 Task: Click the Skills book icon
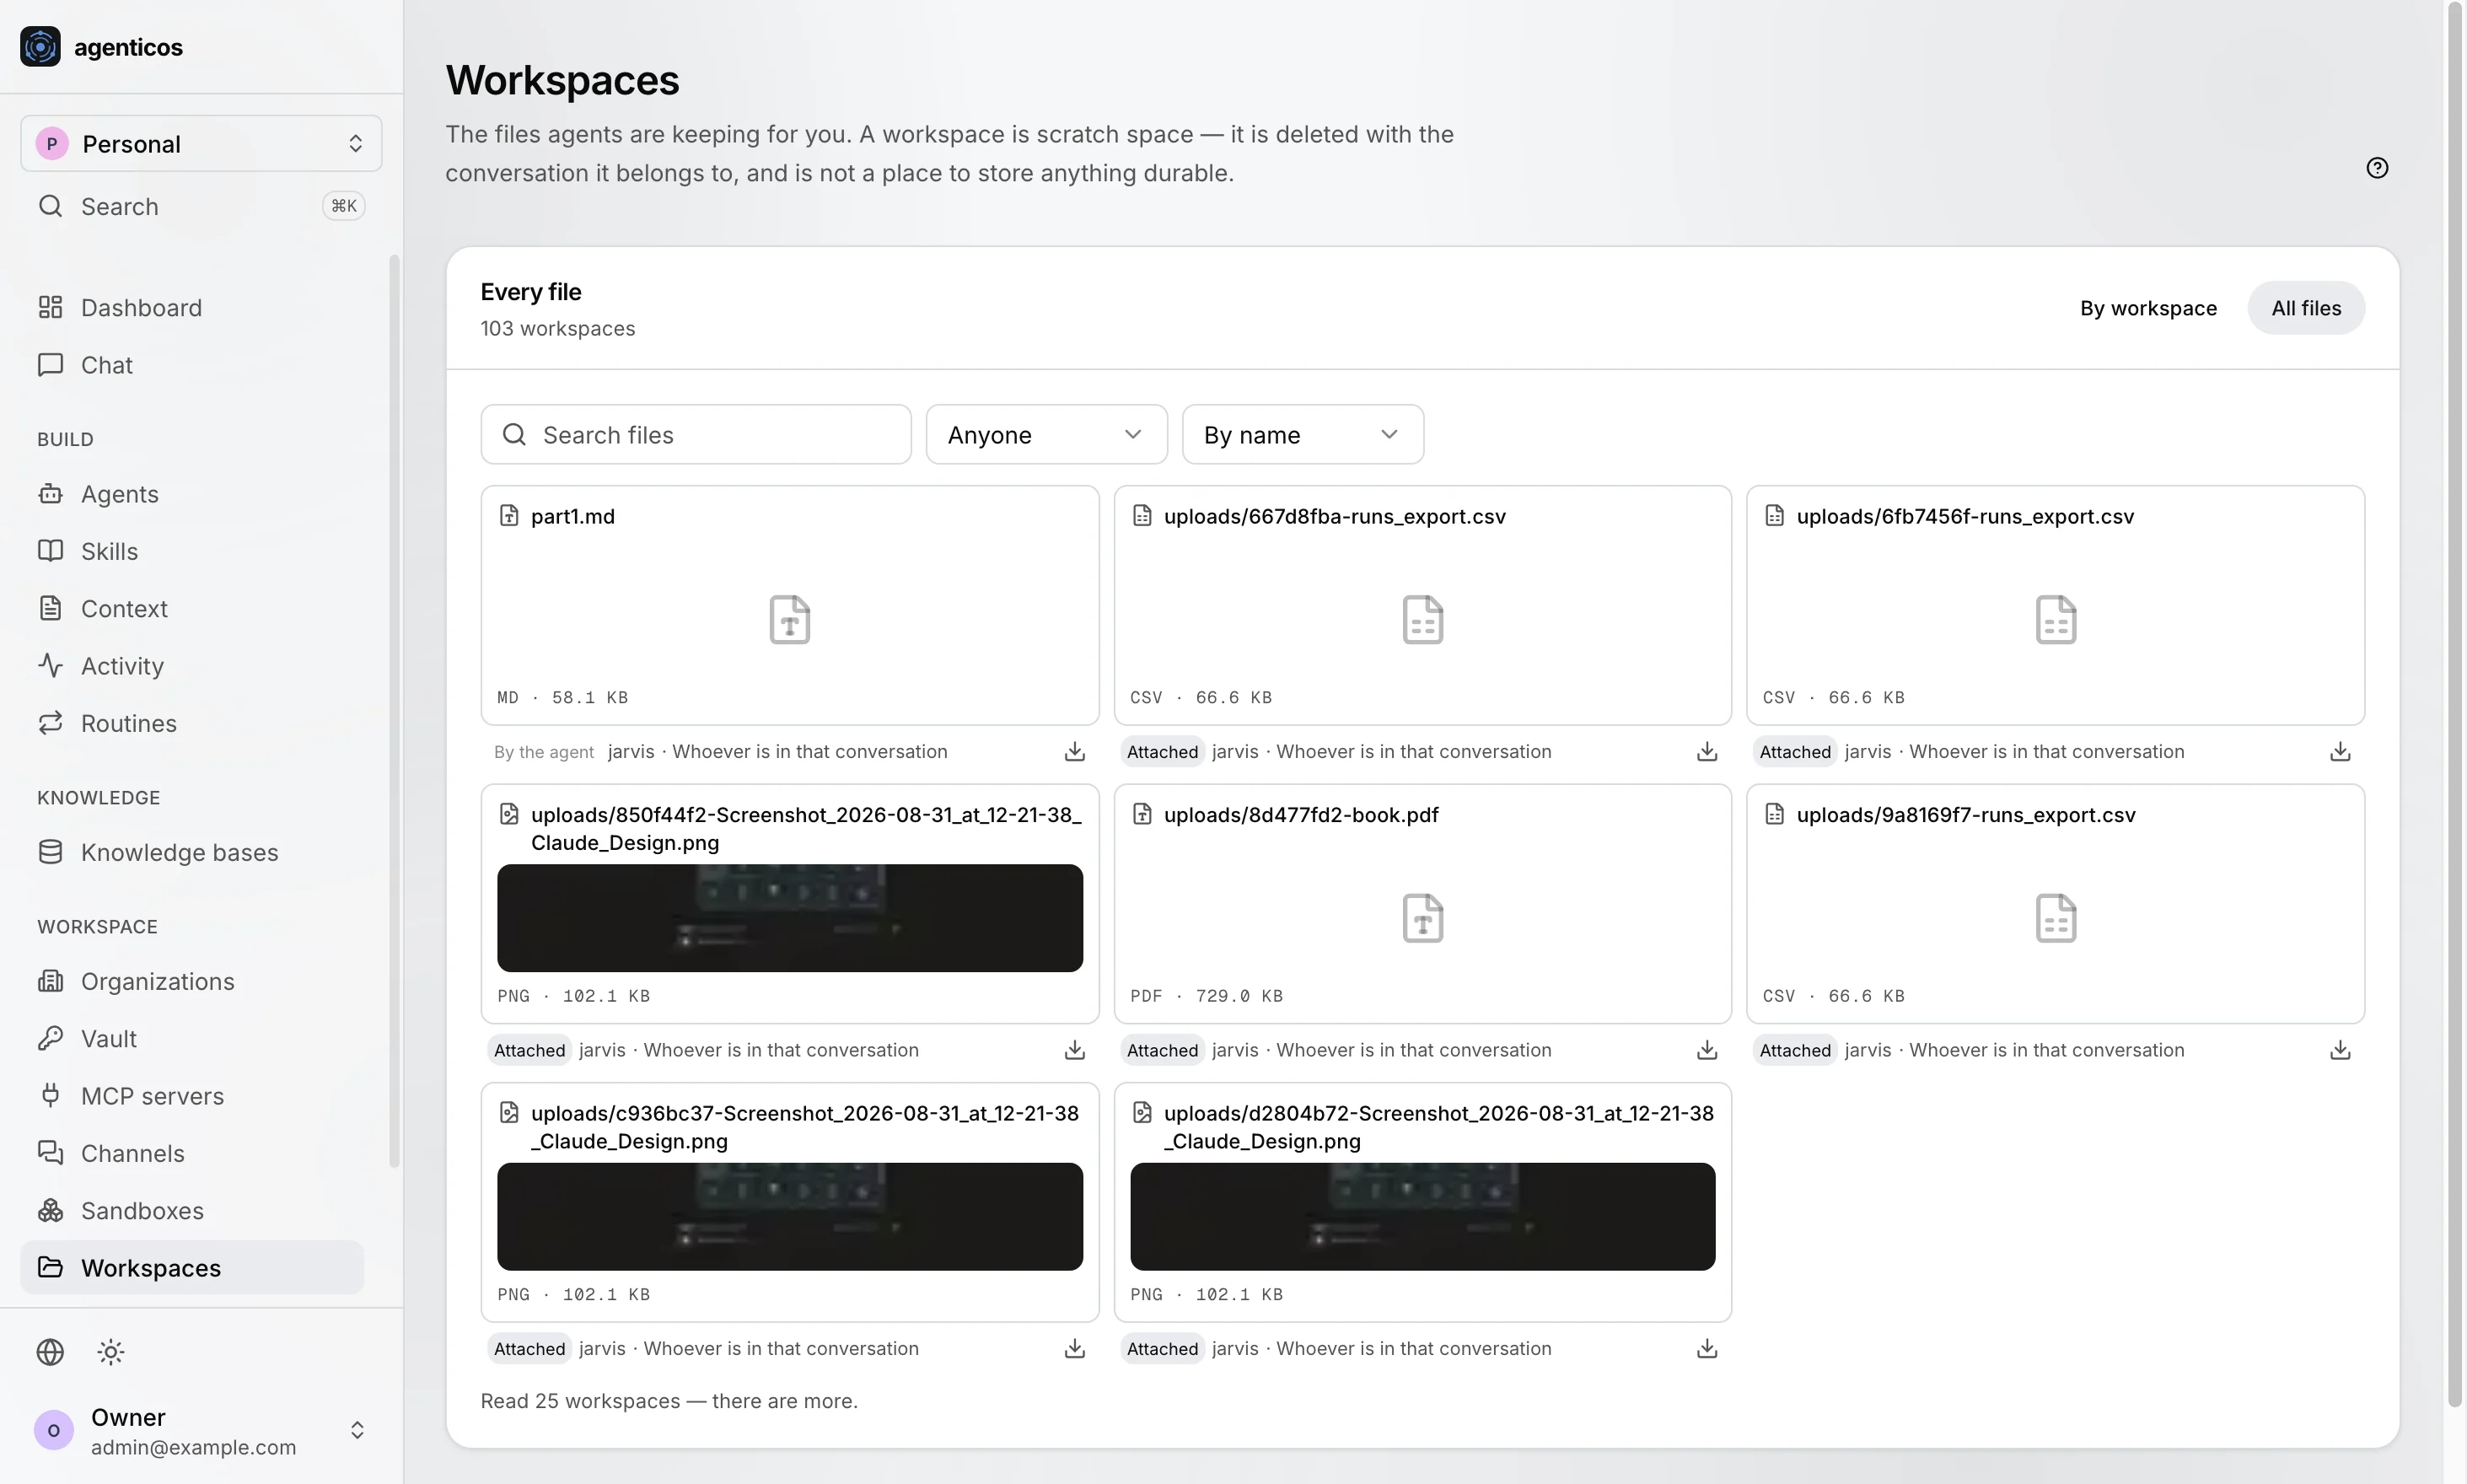pyautogui.click(x=50, y=551)
